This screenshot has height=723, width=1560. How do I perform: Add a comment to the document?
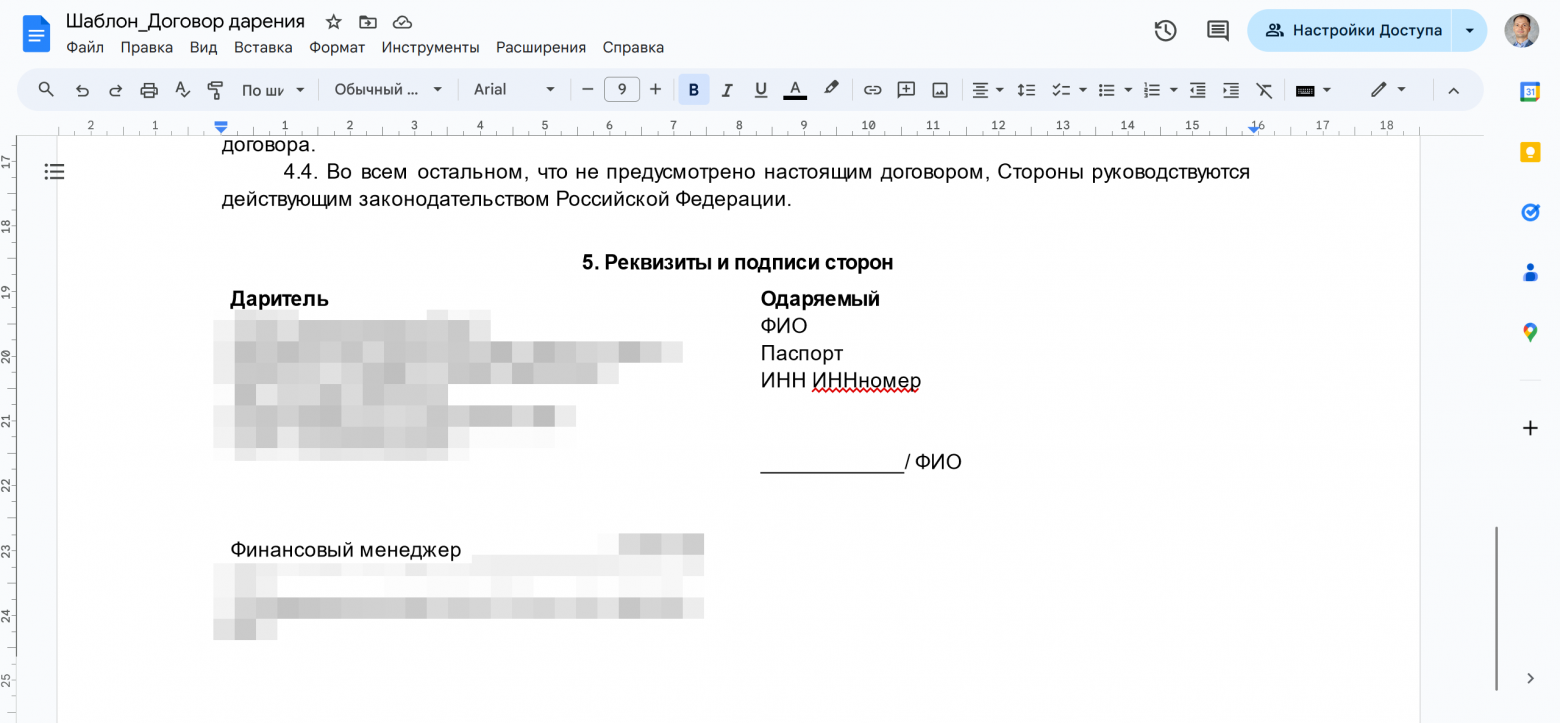[x=906, y=90]
